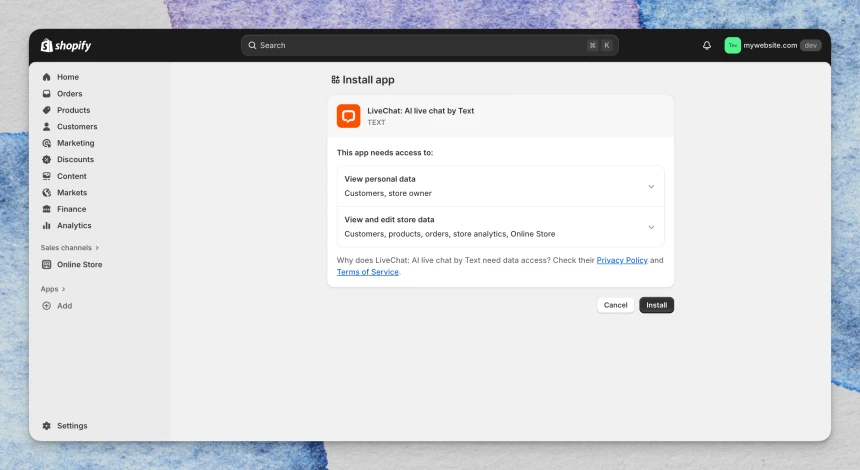Open Discounts page
Screen dimensions: 860x470
[76, 160]
